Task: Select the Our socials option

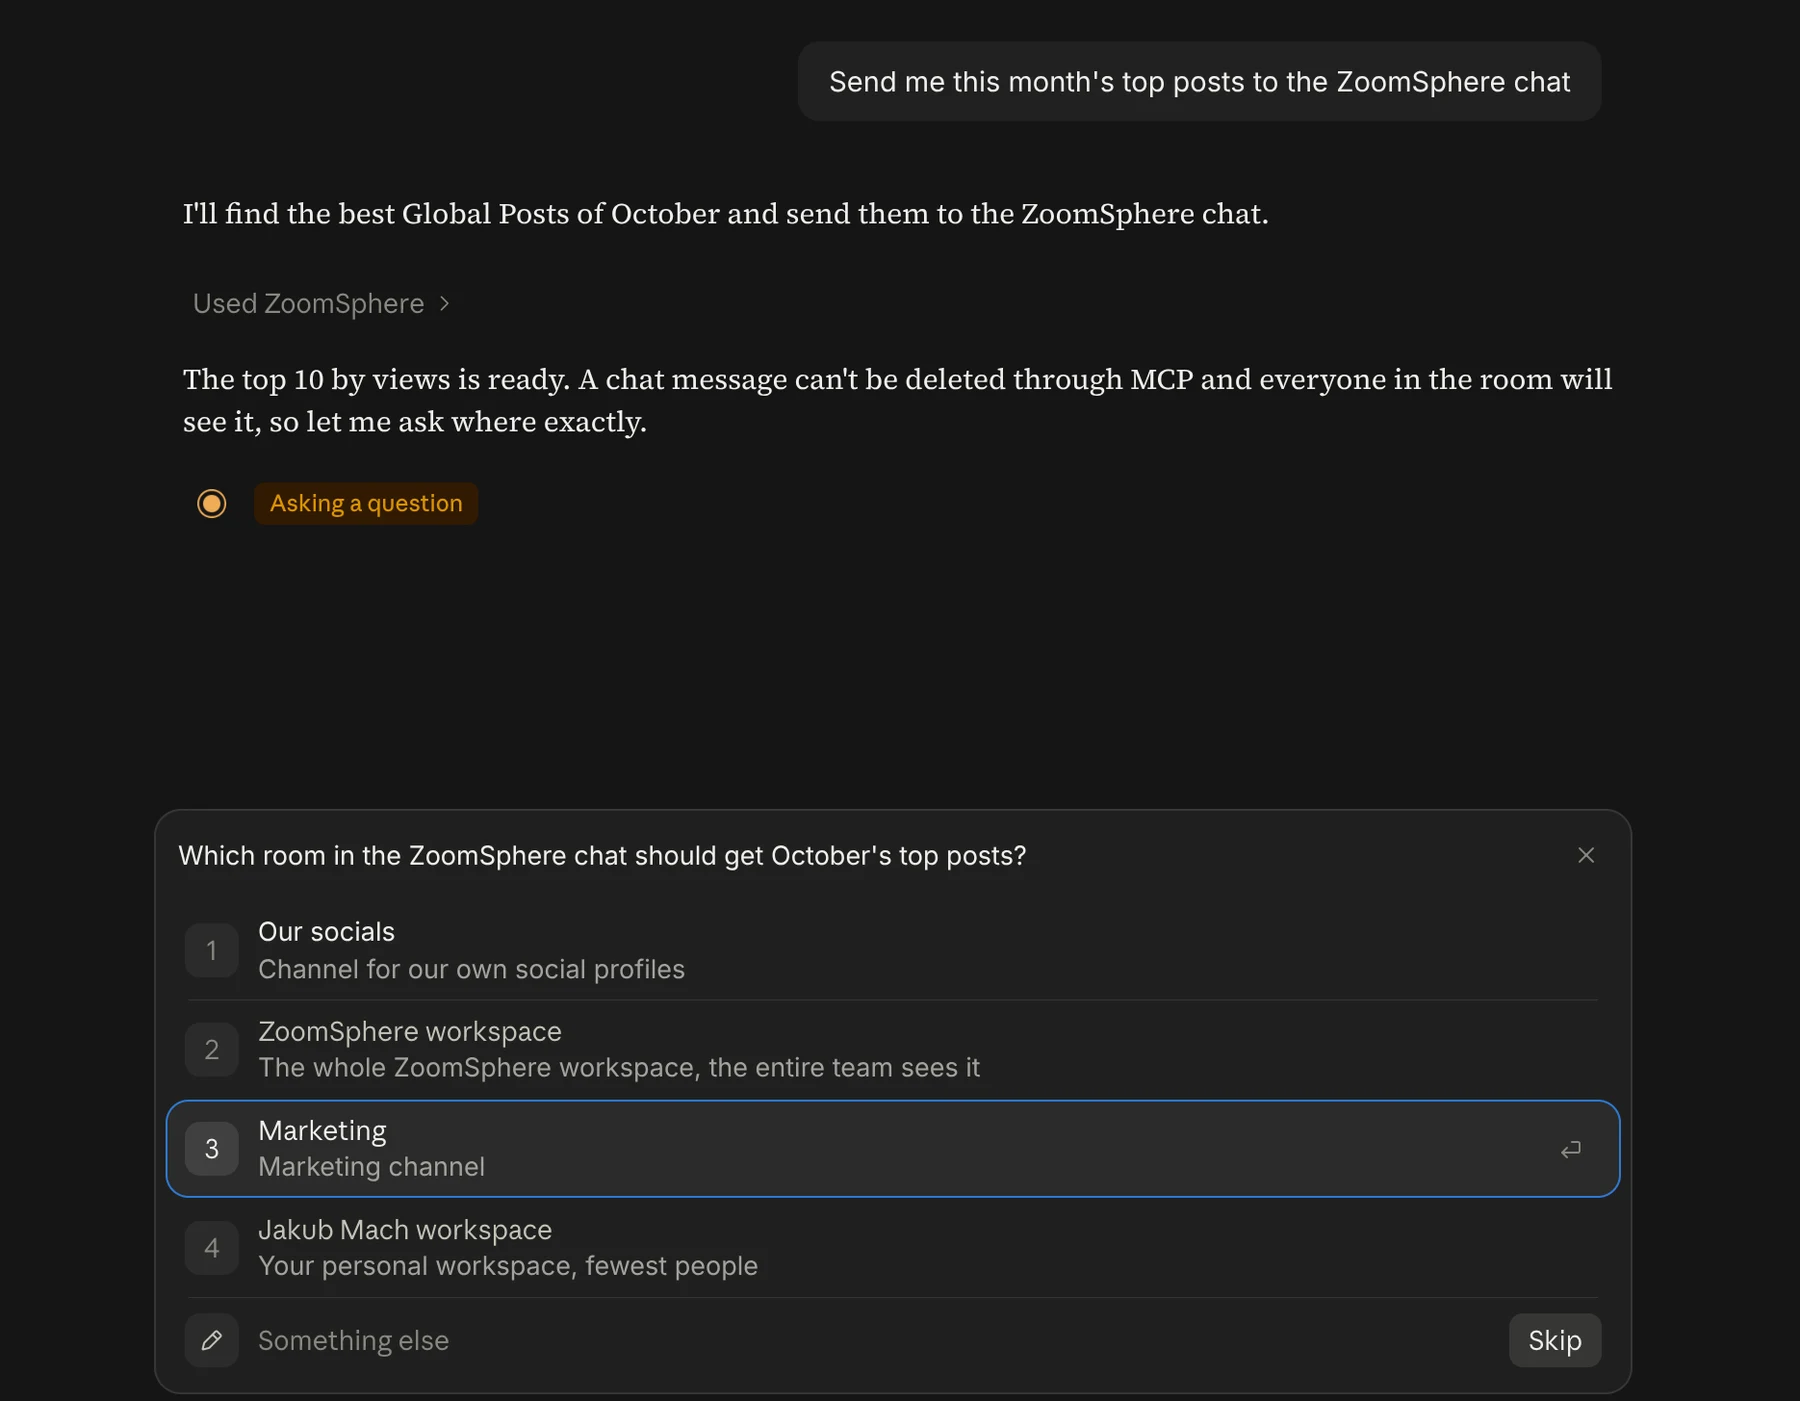Action: coord(892,950)
